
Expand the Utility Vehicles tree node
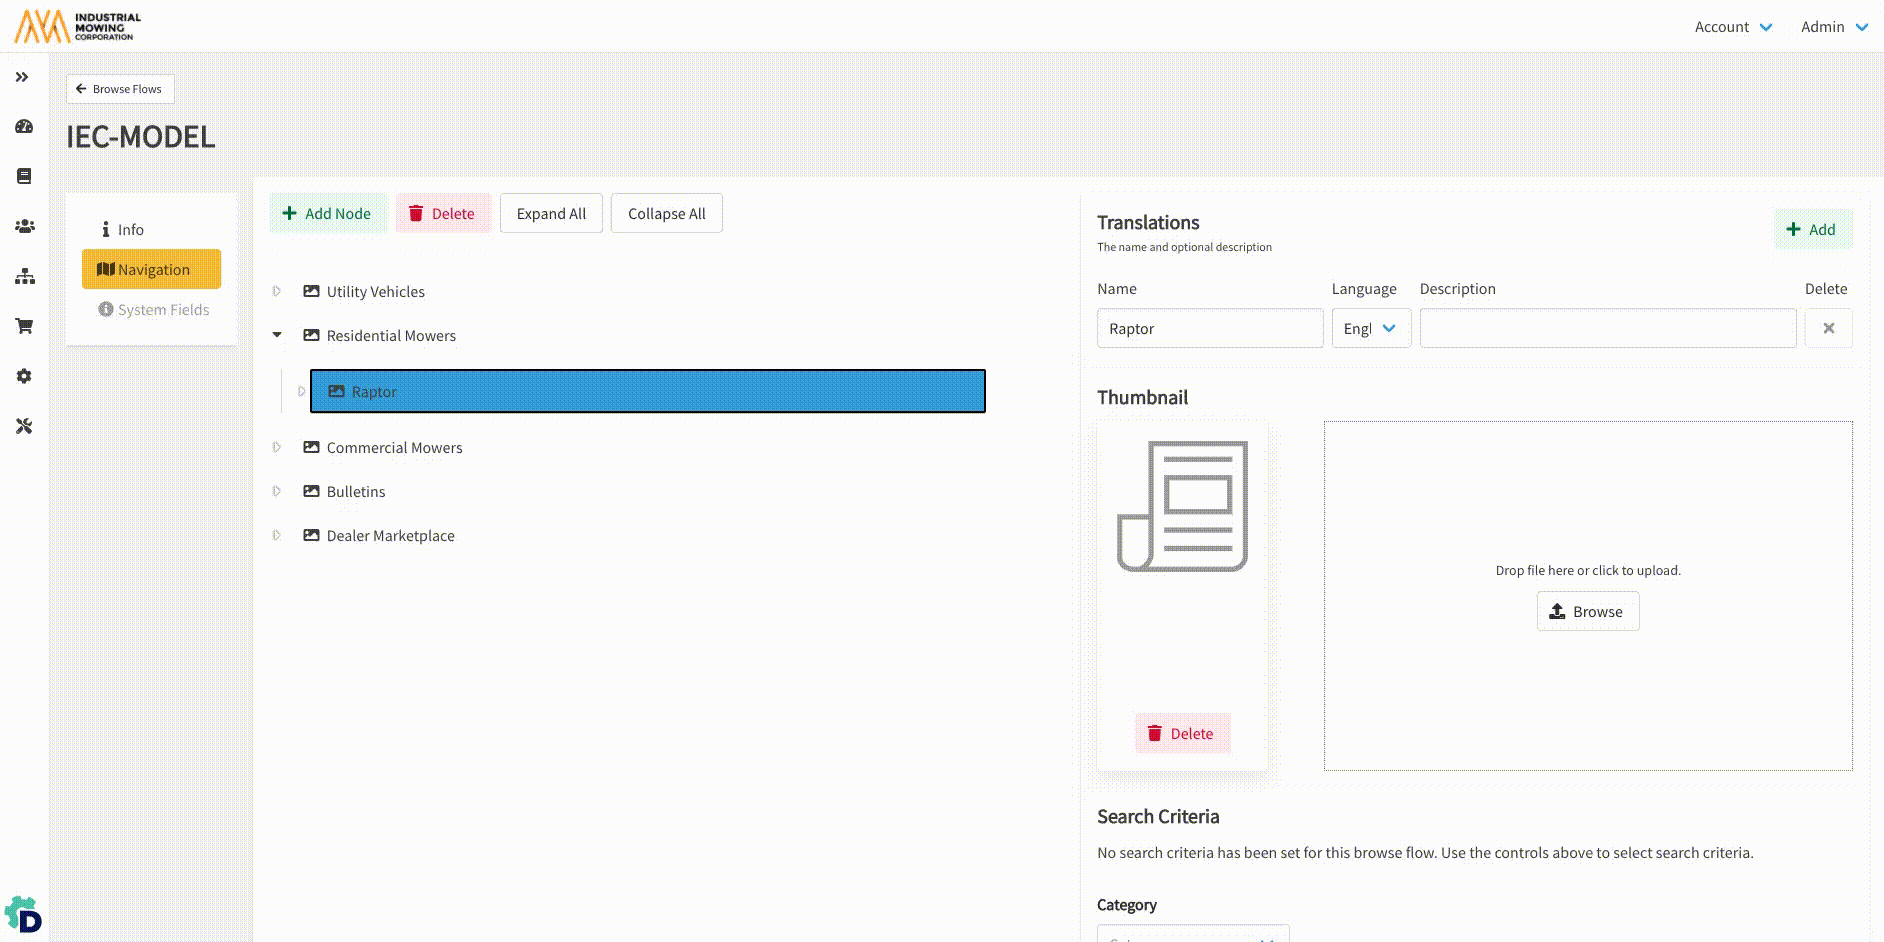point(277,292)
